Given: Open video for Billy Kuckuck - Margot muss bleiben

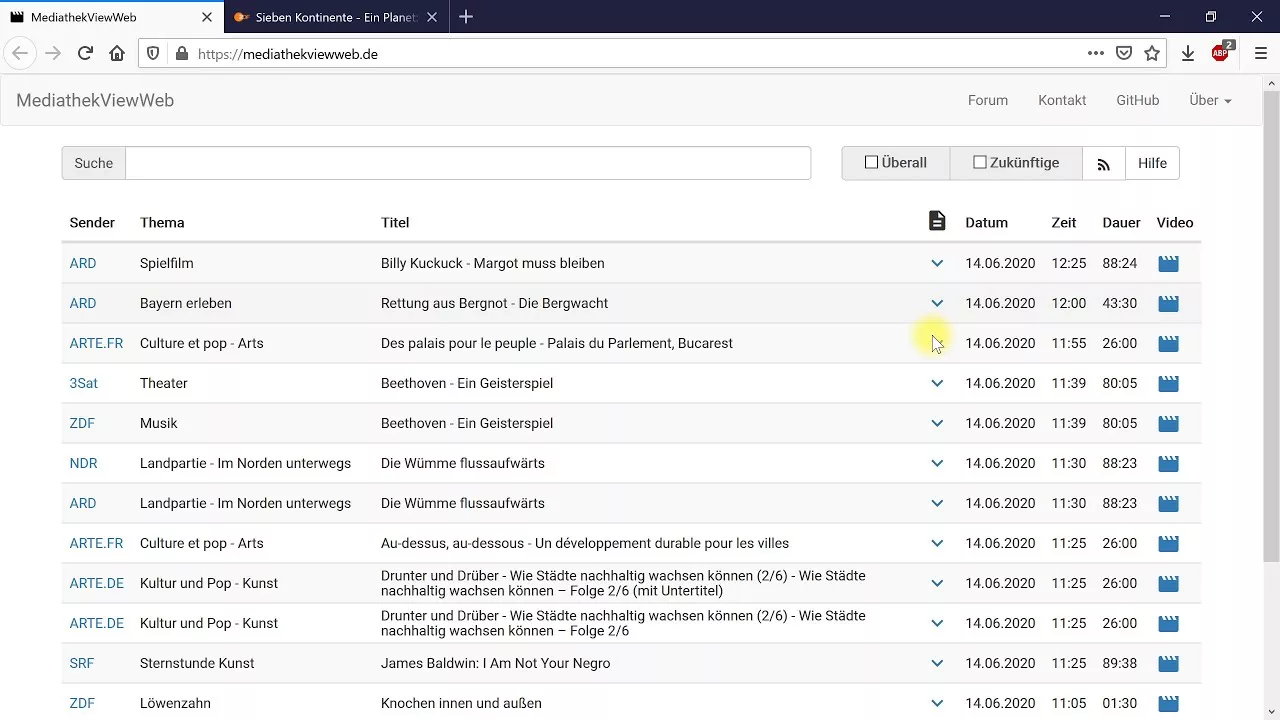Looking at the screenshot, I should click(x=1168, y=264).
